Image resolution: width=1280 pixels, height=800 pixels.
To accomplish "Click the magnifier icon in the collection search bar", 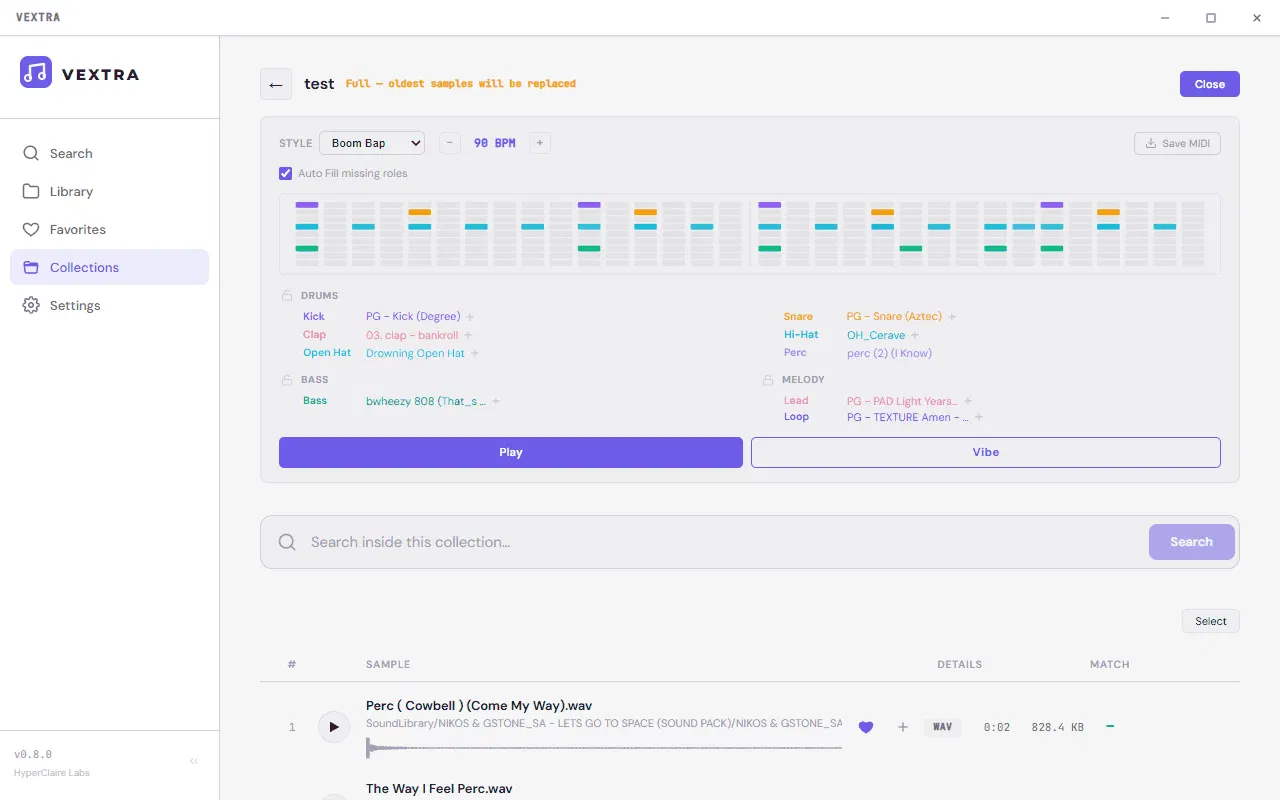I will pyautogui.click(x=287, y=542).
